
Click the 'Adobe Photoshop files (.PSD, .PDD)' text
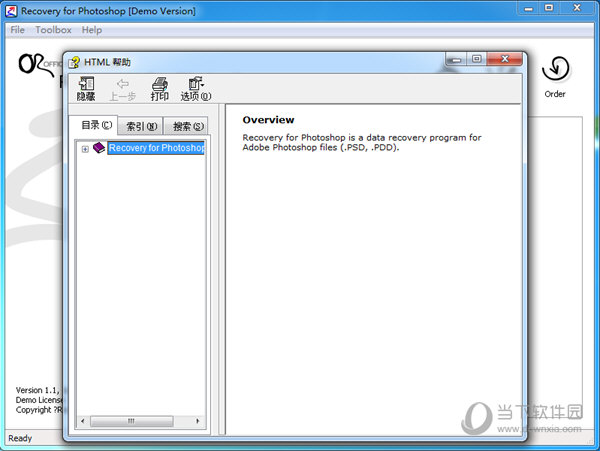click(x=321, y=148)
